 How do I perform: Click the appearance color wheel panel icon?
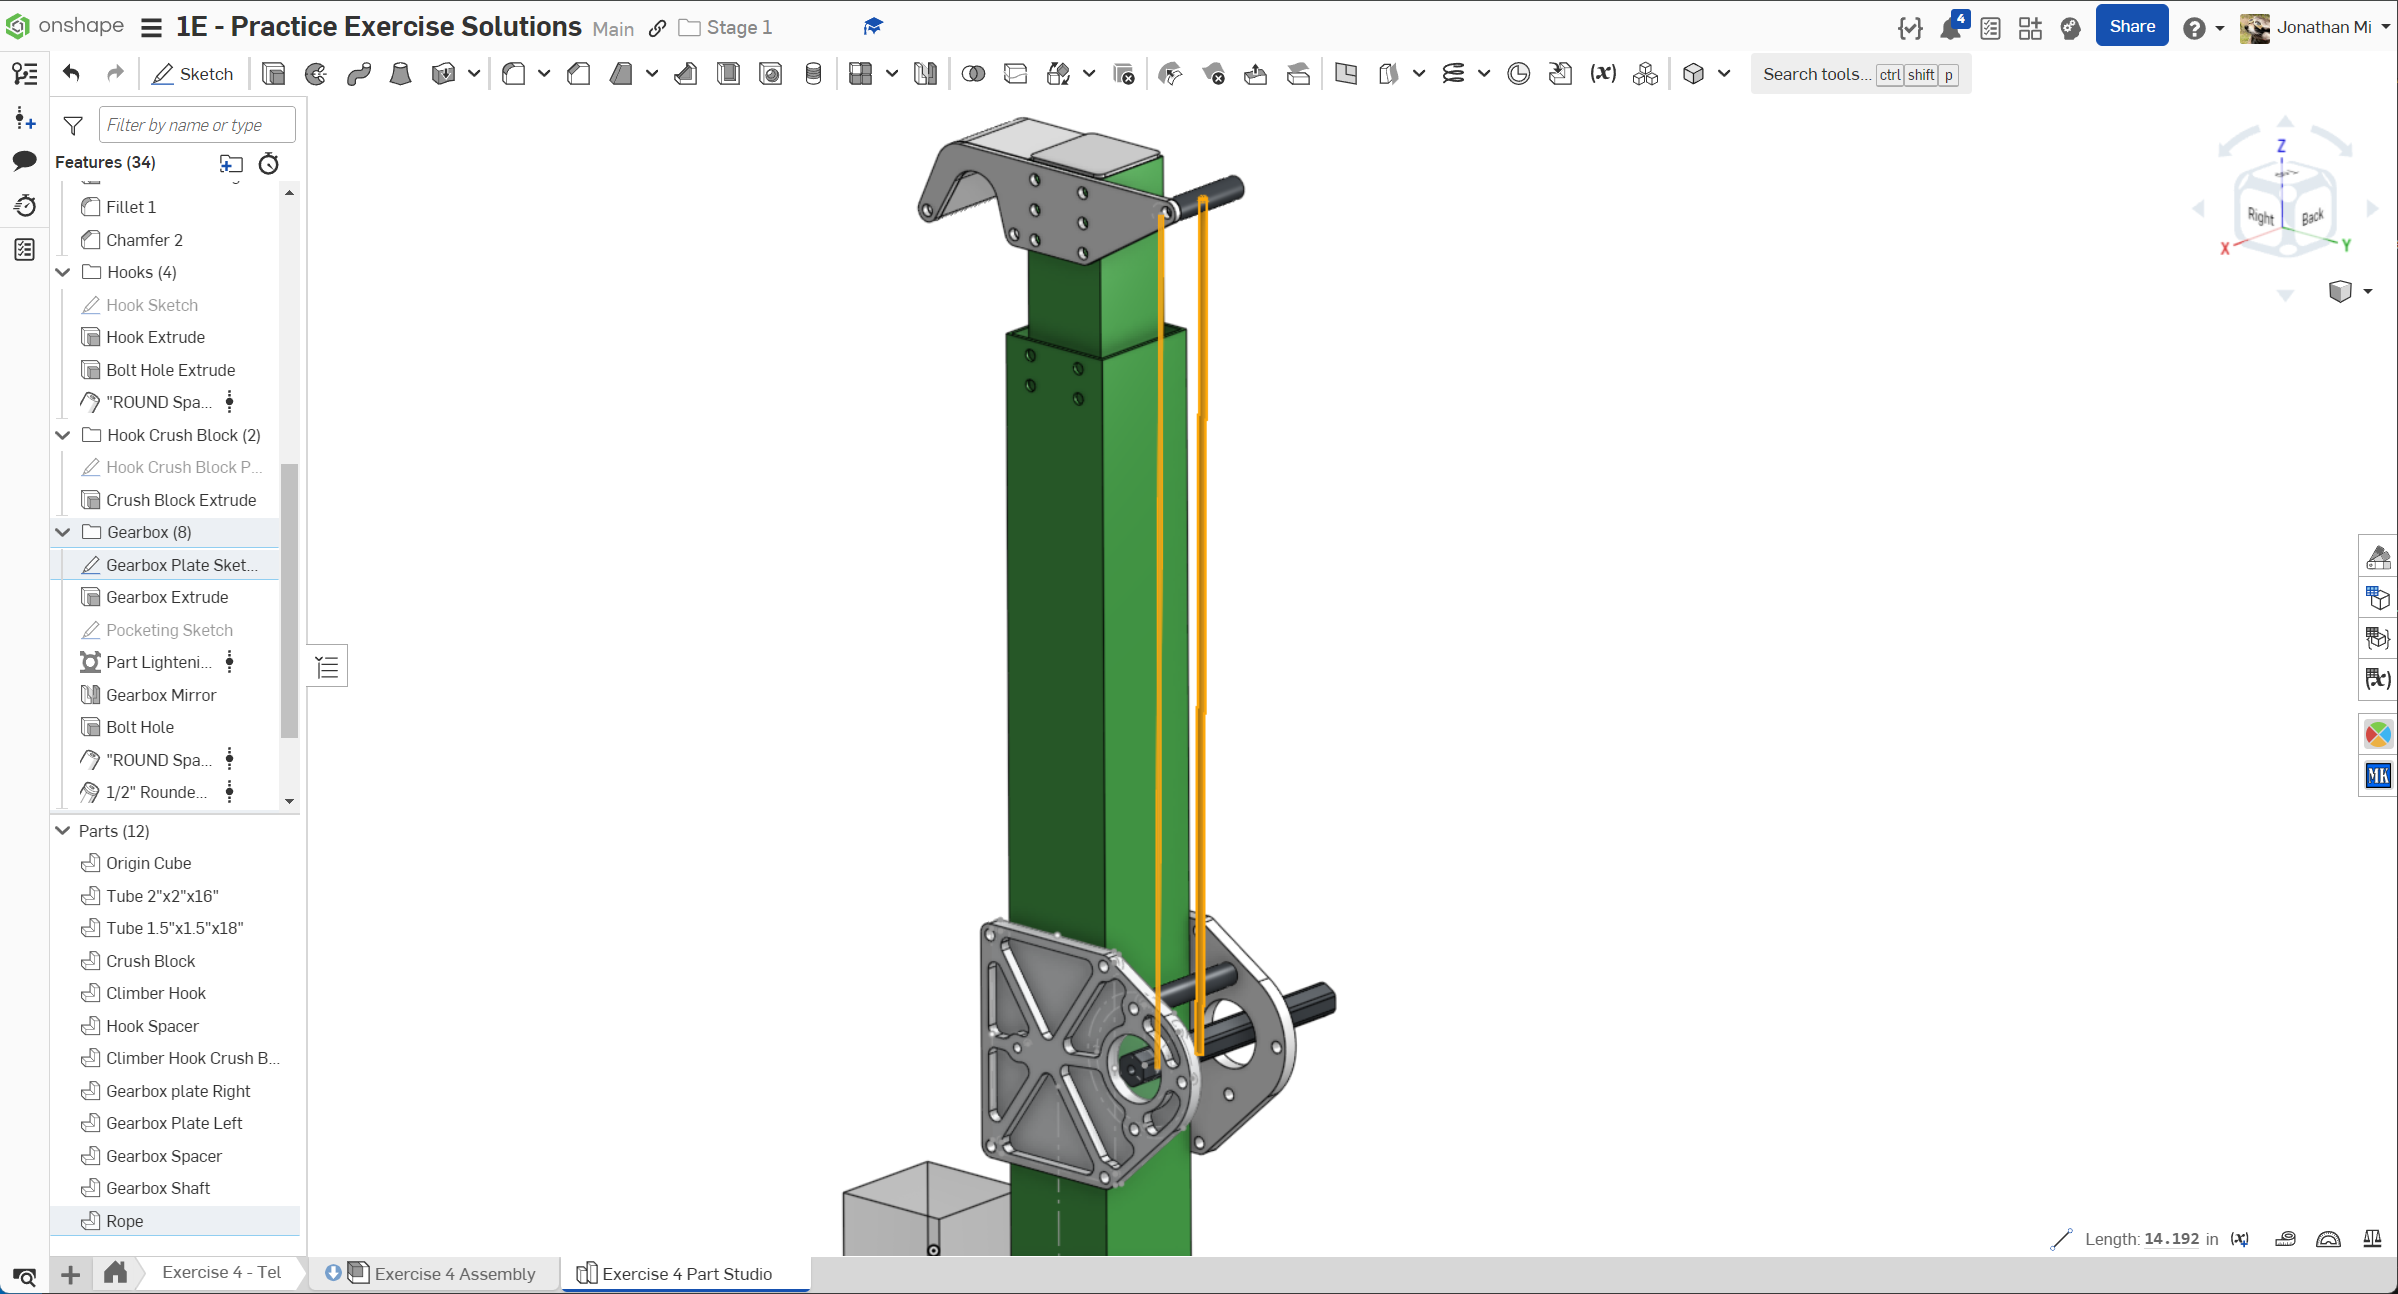click(x=2377, y=735)
